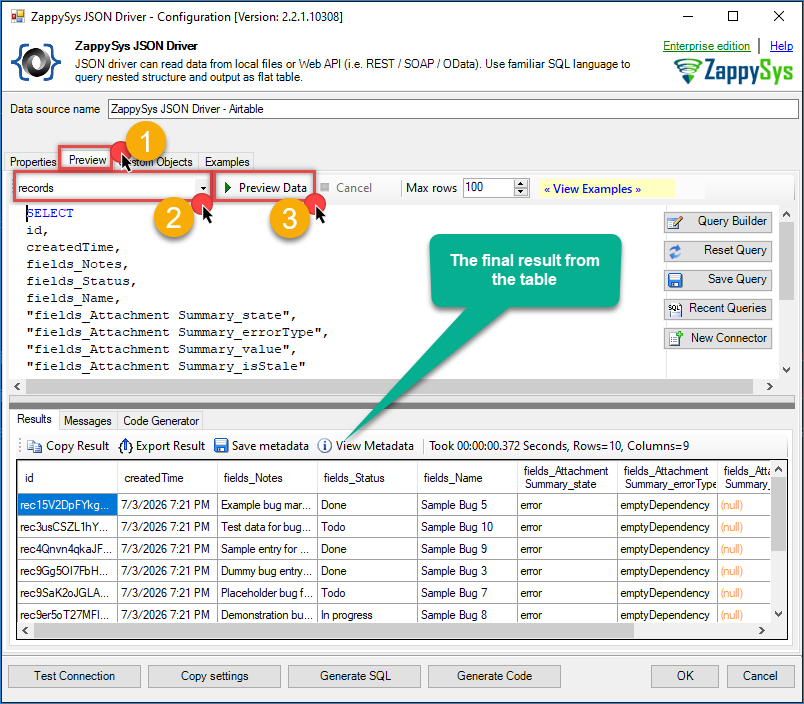Click the rec3usCSZL1hY id cell

(67, 527)
